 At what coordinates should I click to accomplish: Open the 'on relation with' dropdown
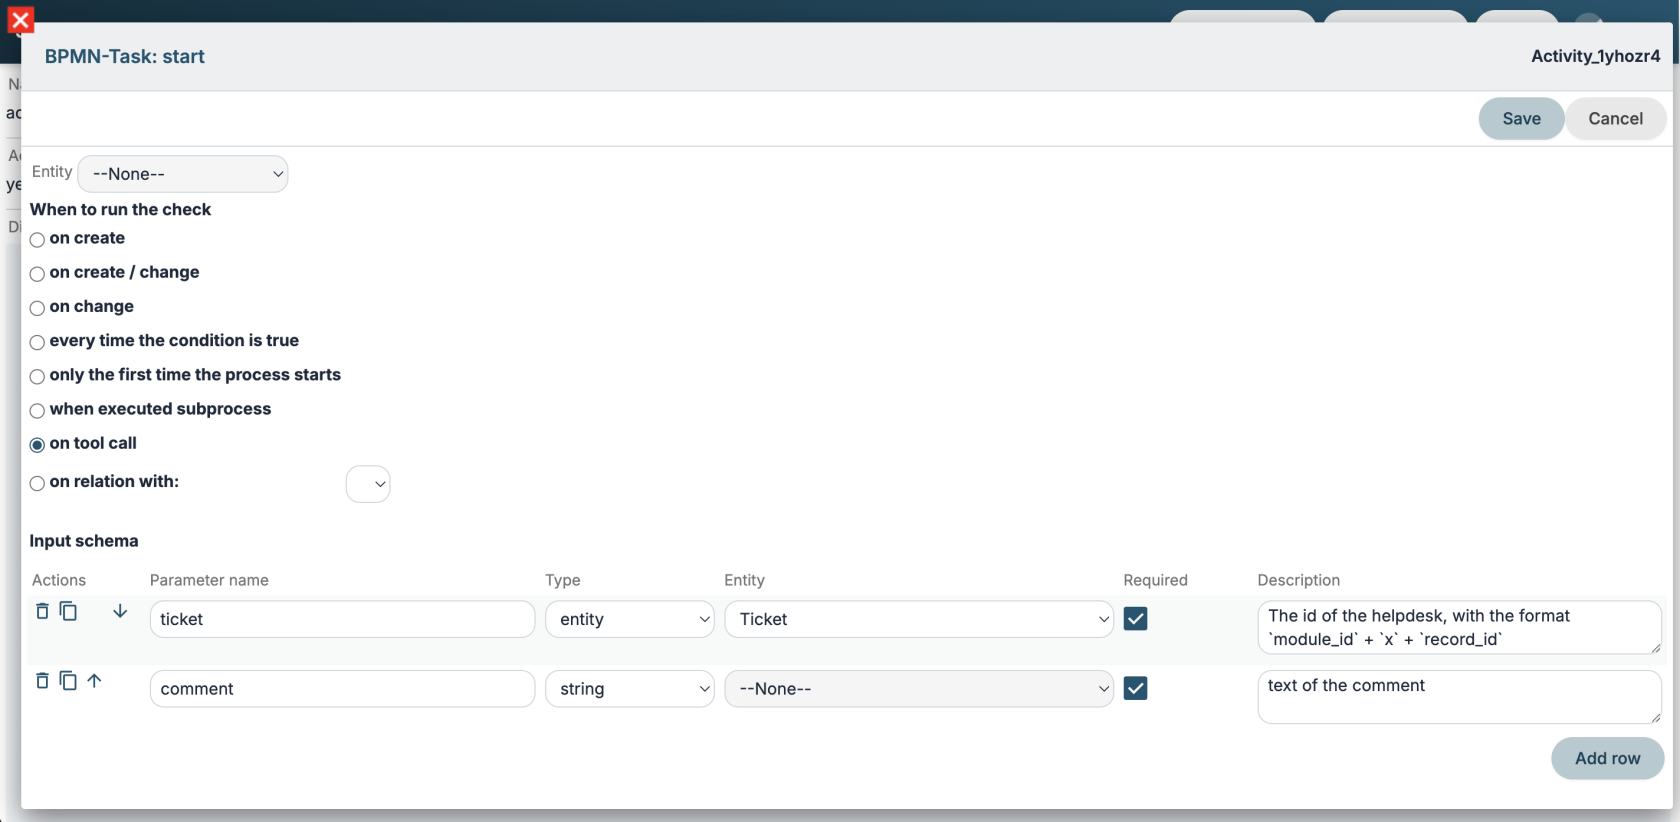pyautogui.click(x=368, y=484)
